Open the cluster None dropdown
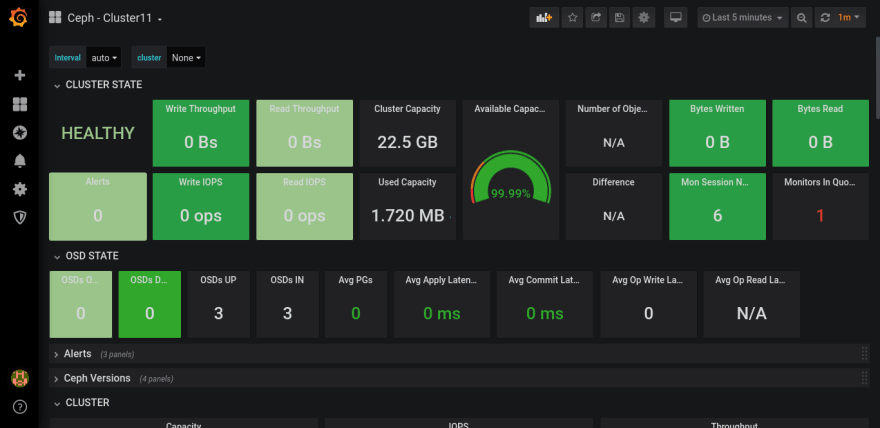 pyautogui.click(x=186, y=57)
